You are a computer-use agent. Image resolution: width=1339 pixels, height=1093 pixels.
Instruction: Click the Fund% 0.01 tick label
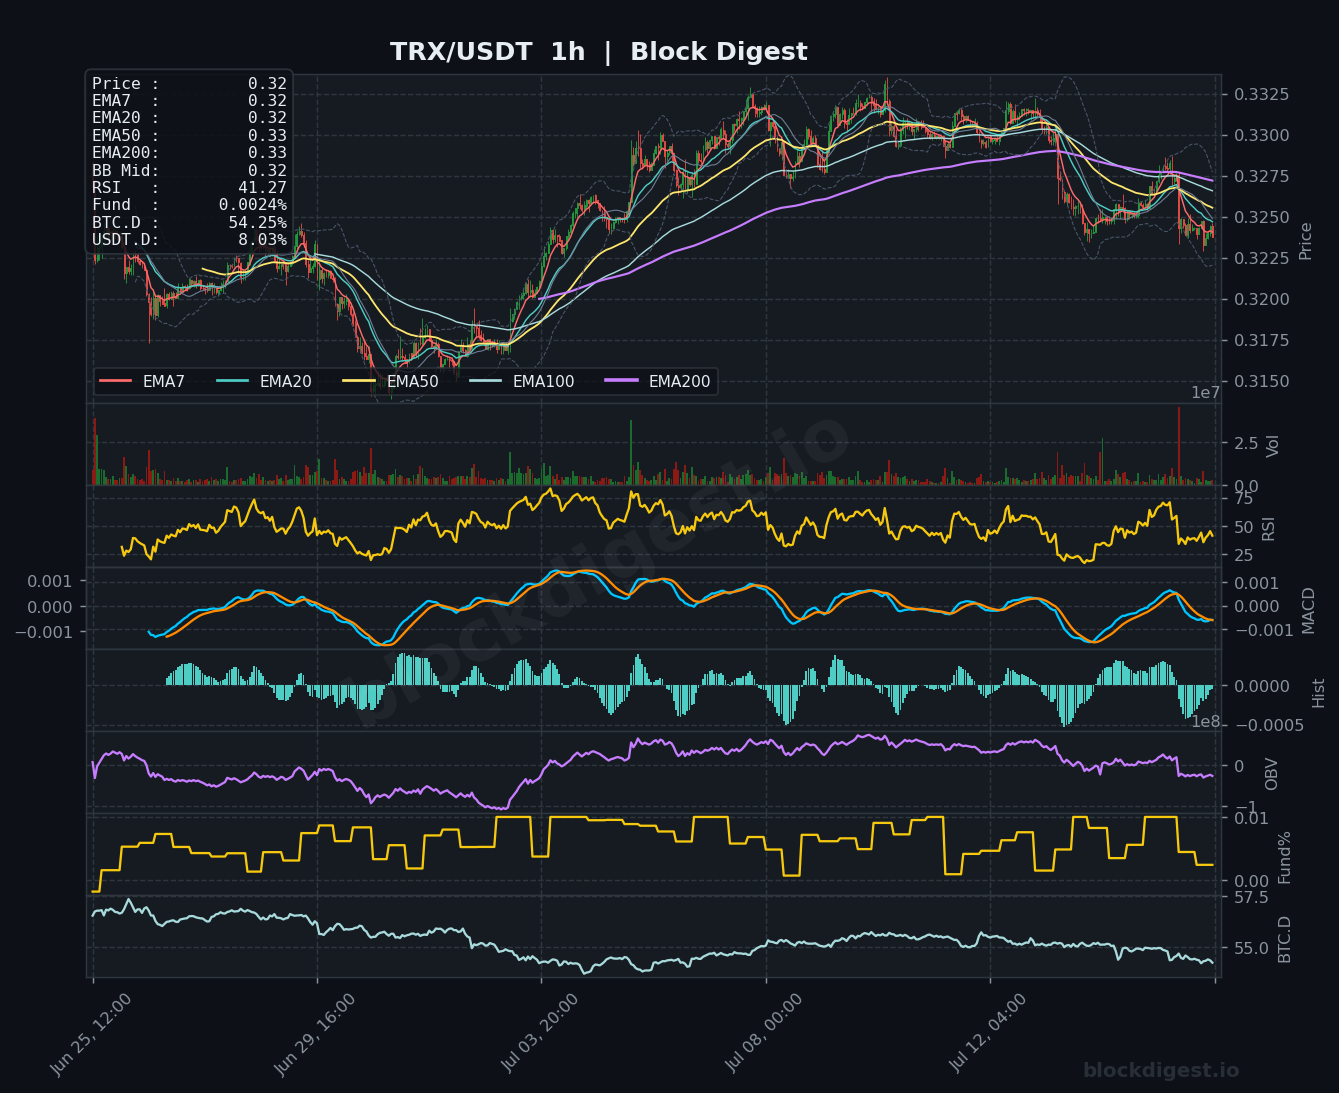[1250, 819]
